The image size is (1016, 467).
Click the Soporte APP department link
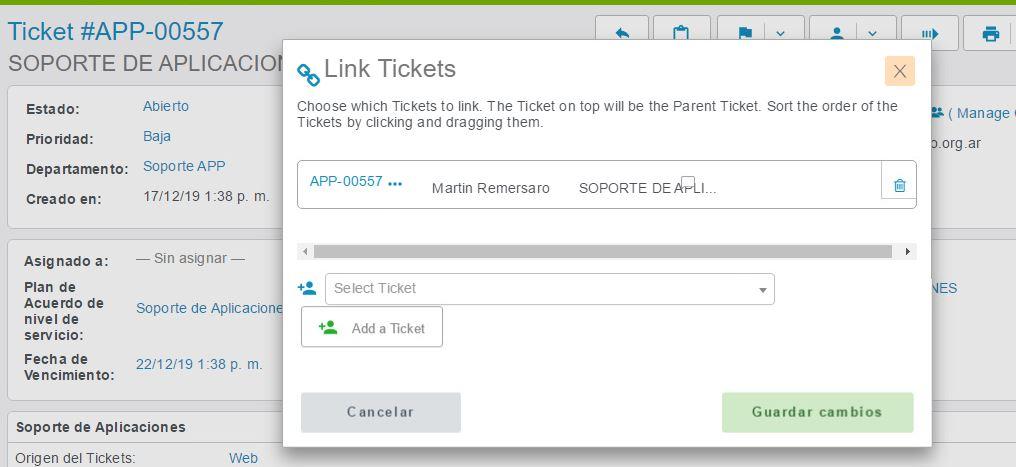[184, 166]
